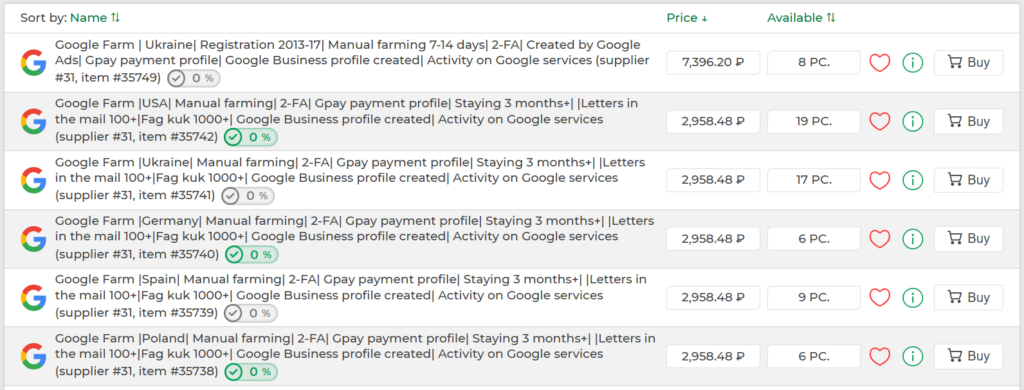
Task: Toggle 0% badge on item #35749
Action: (x=193, y=78)
